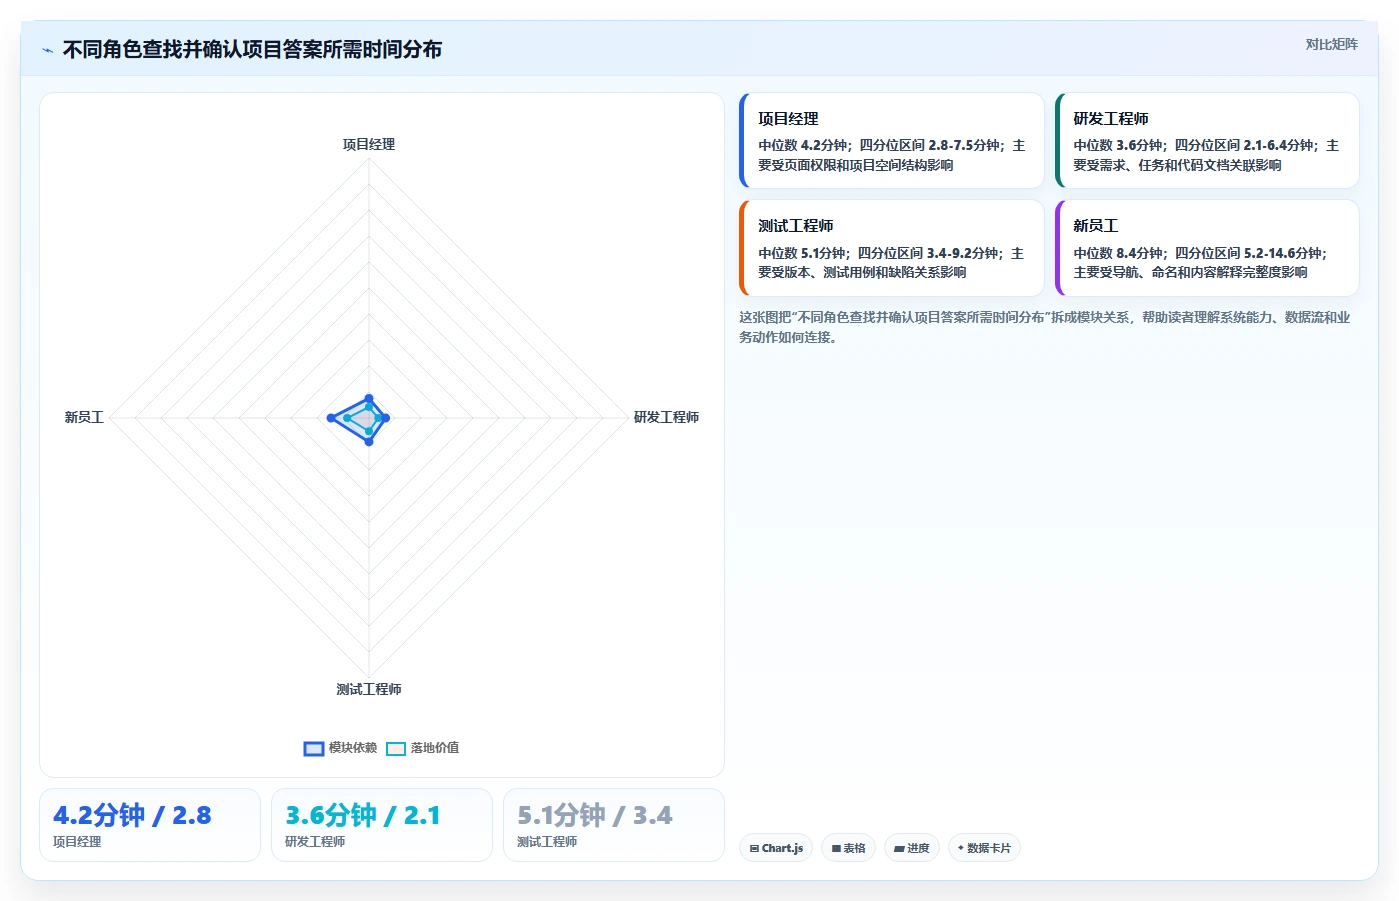The width and height of the screenshot is (1399, 901).
Task: Open the 项目经理 summary card
Action: [x=892, y=141]
